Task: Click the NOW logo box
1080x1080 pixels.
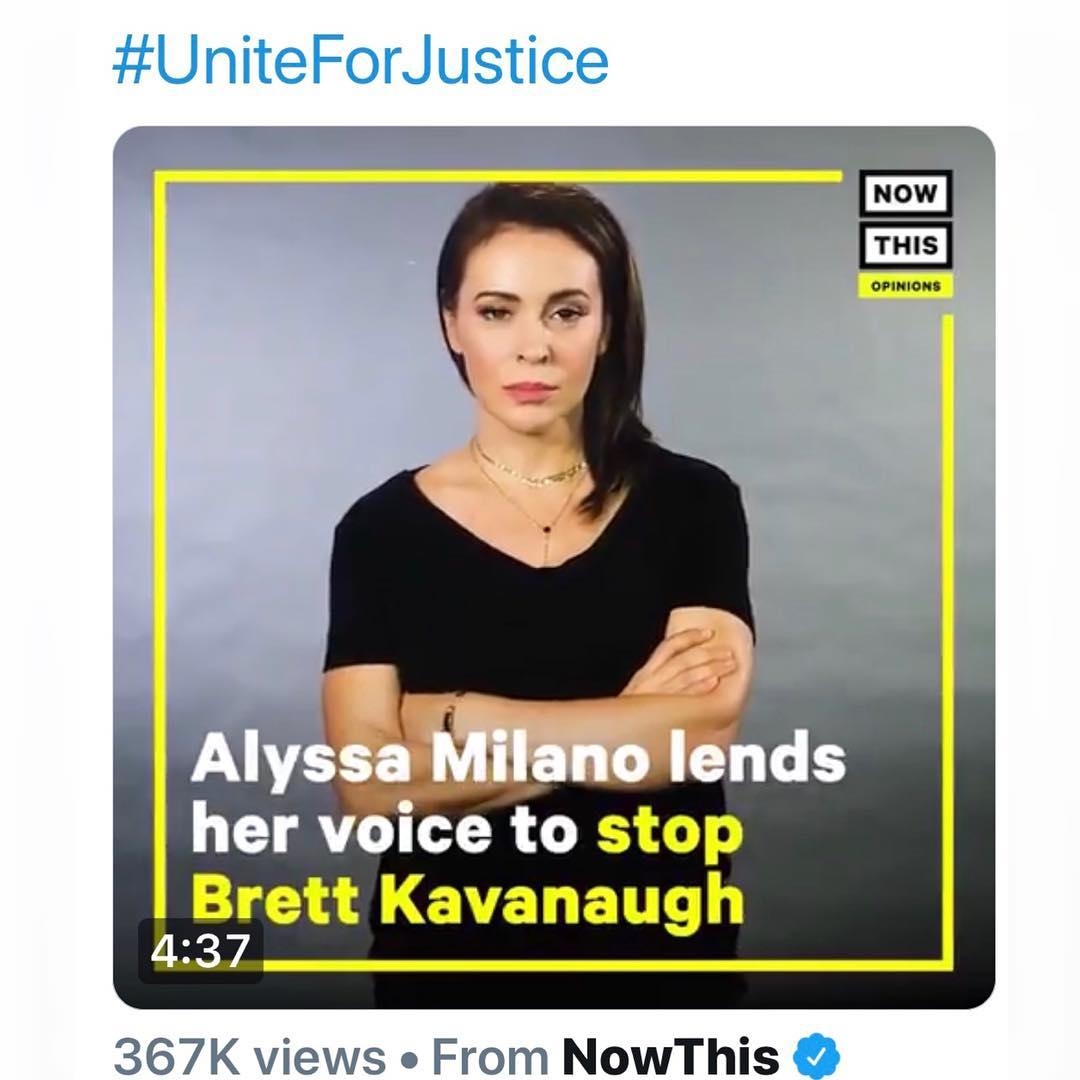Action: tap(905, 194)
